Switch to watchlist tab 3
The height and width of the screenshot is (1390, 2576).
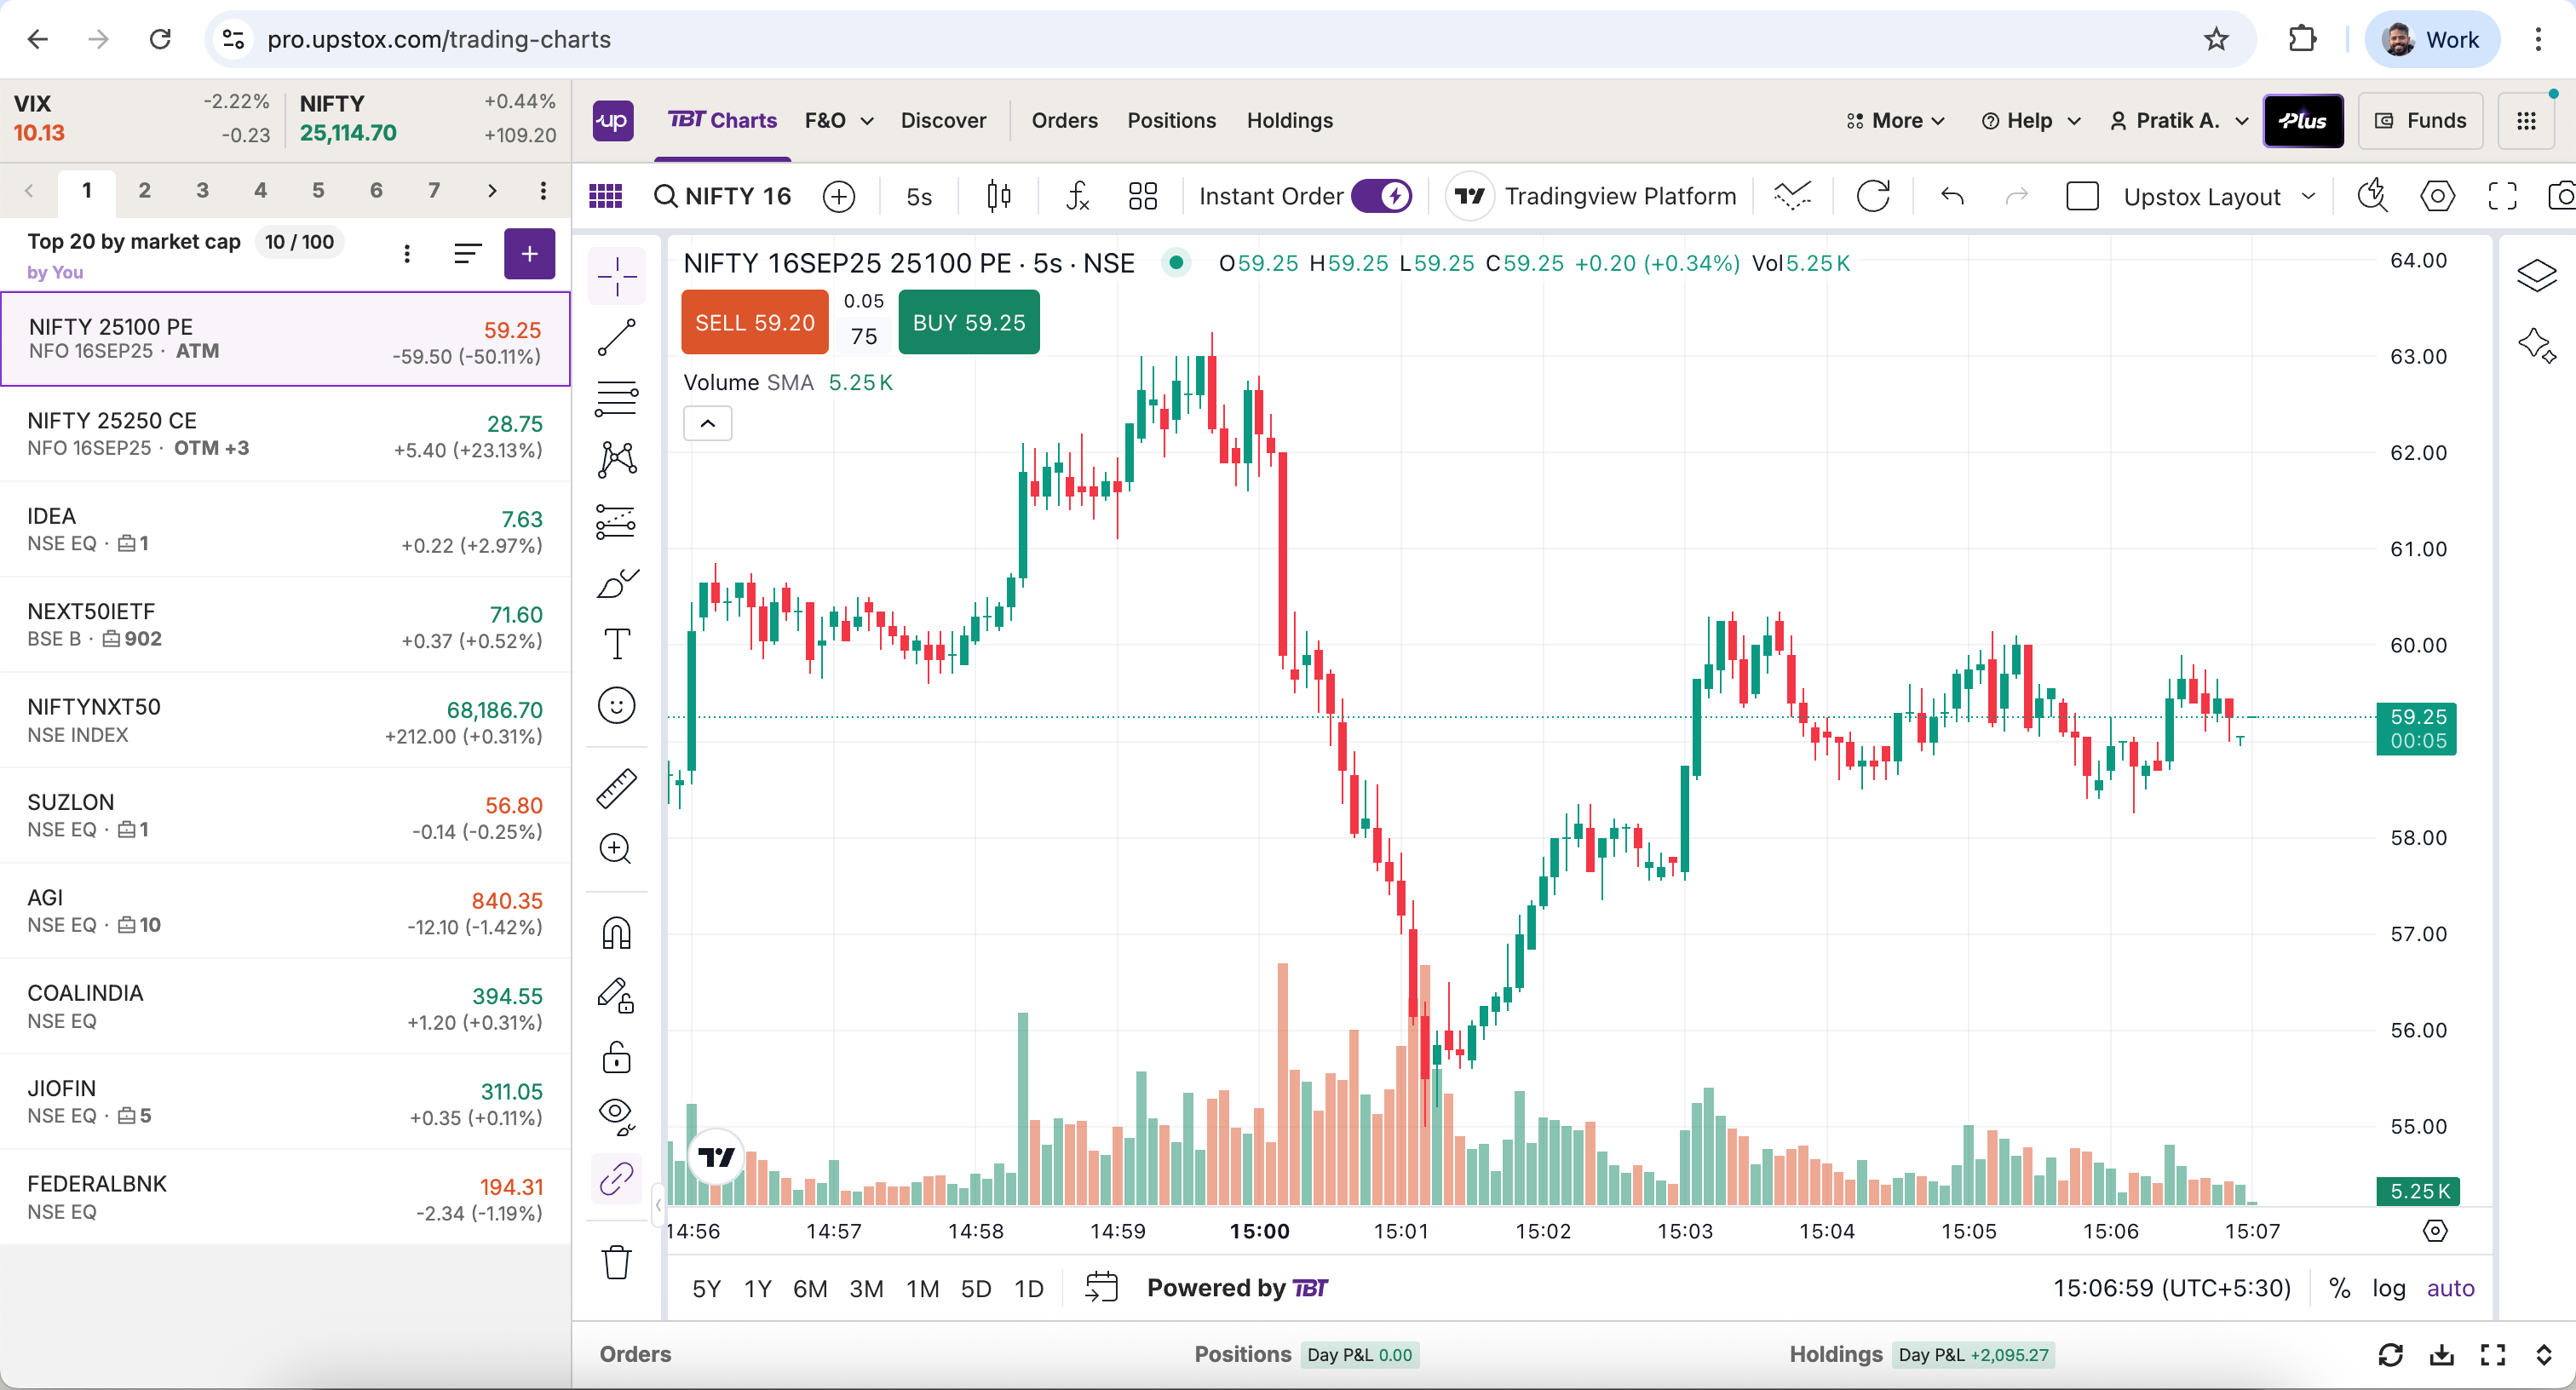click(x=202, y=190)
